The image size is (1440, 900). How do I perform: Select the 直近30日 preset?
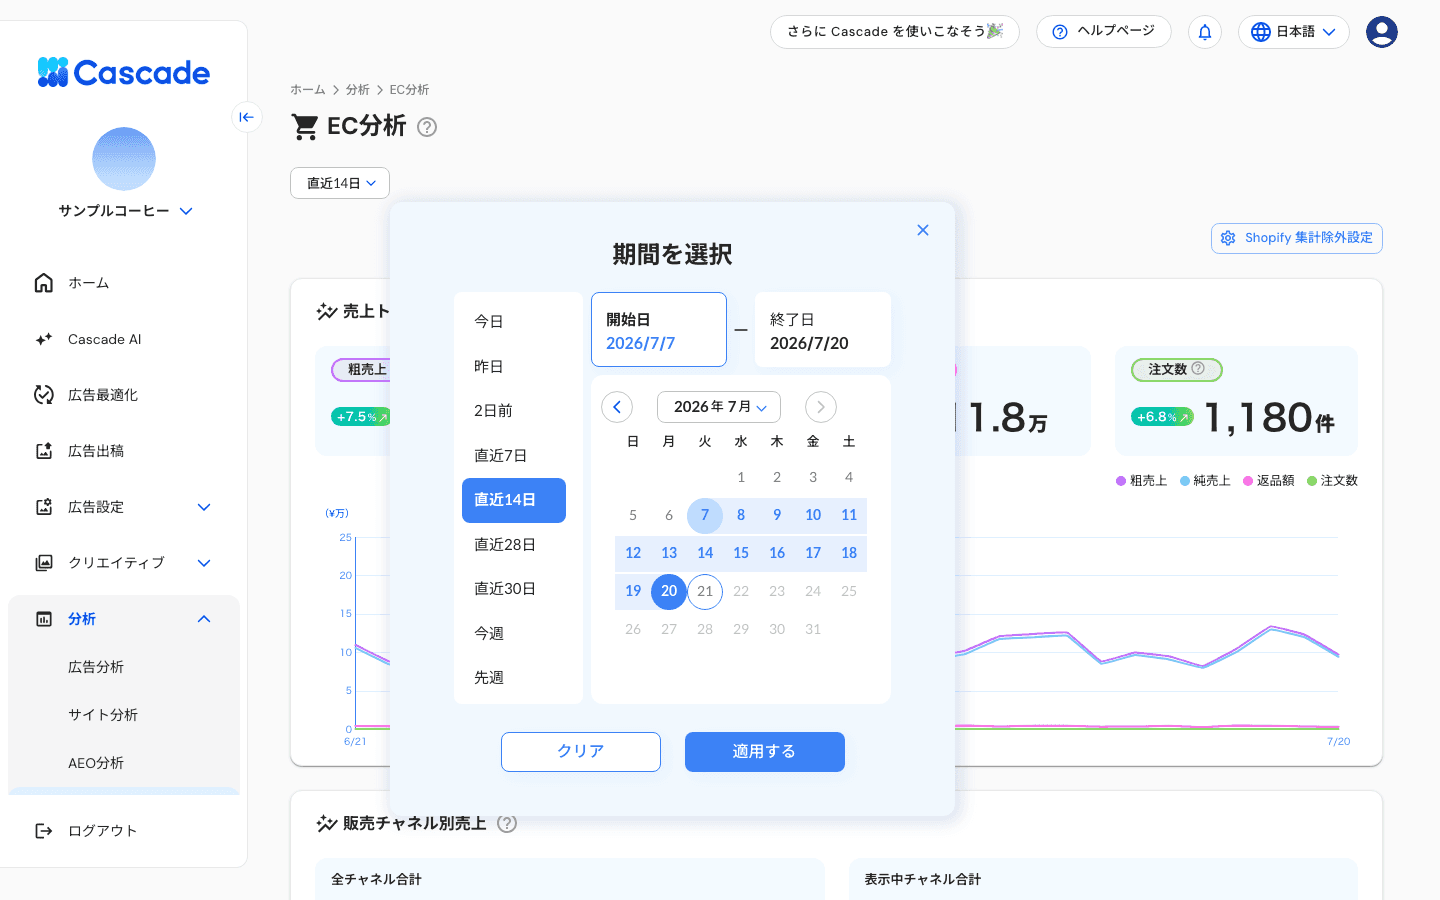point(514,589)
